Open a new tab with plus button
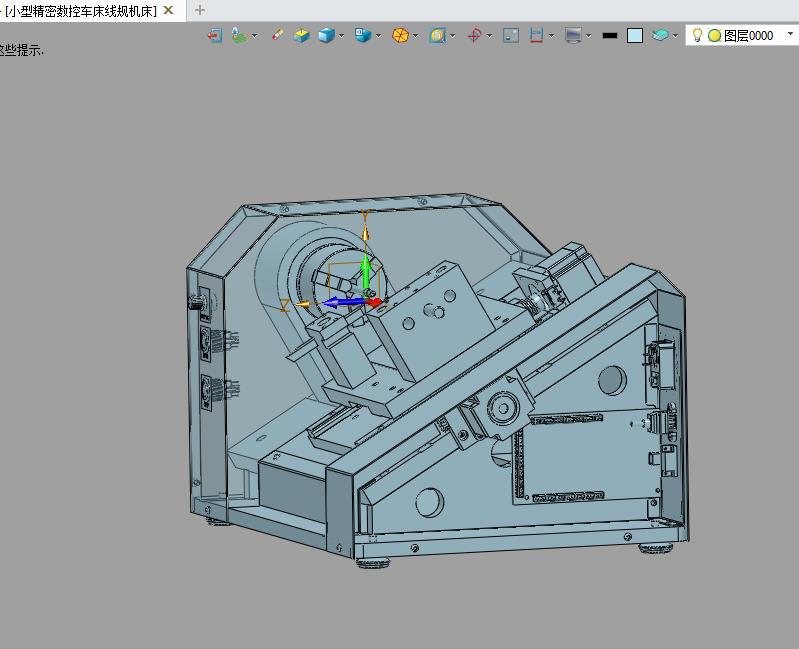This screenshot has width=799, height=649. 200,10
